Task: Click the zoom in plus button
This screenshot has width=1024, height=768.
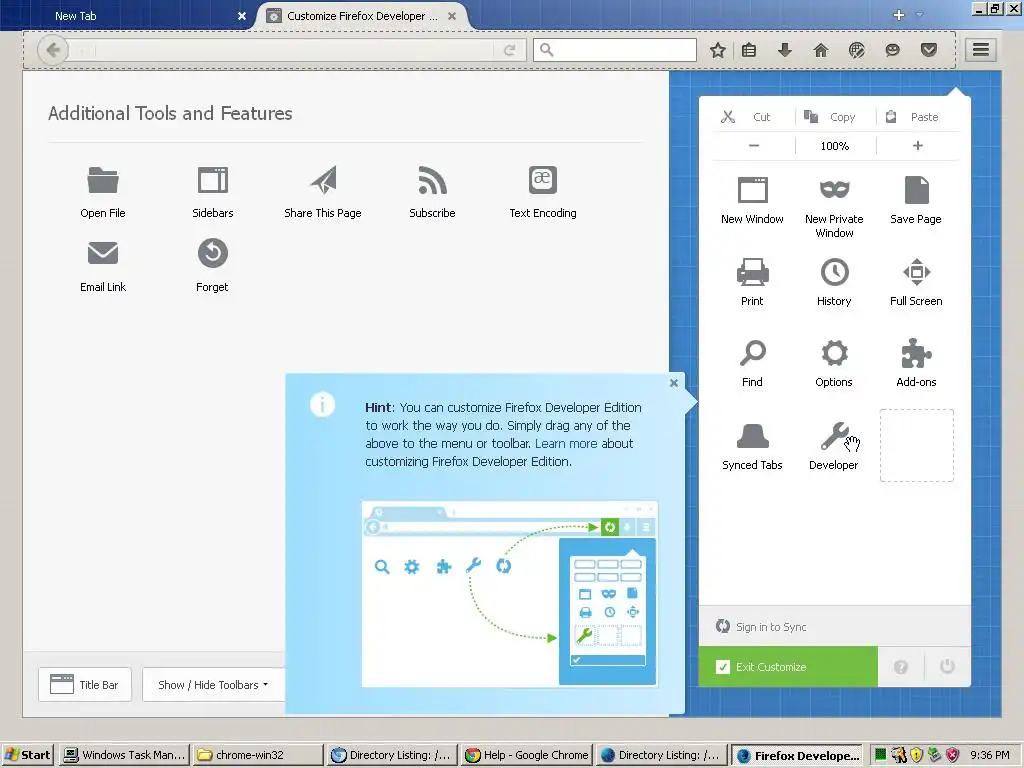Action: 918,146
